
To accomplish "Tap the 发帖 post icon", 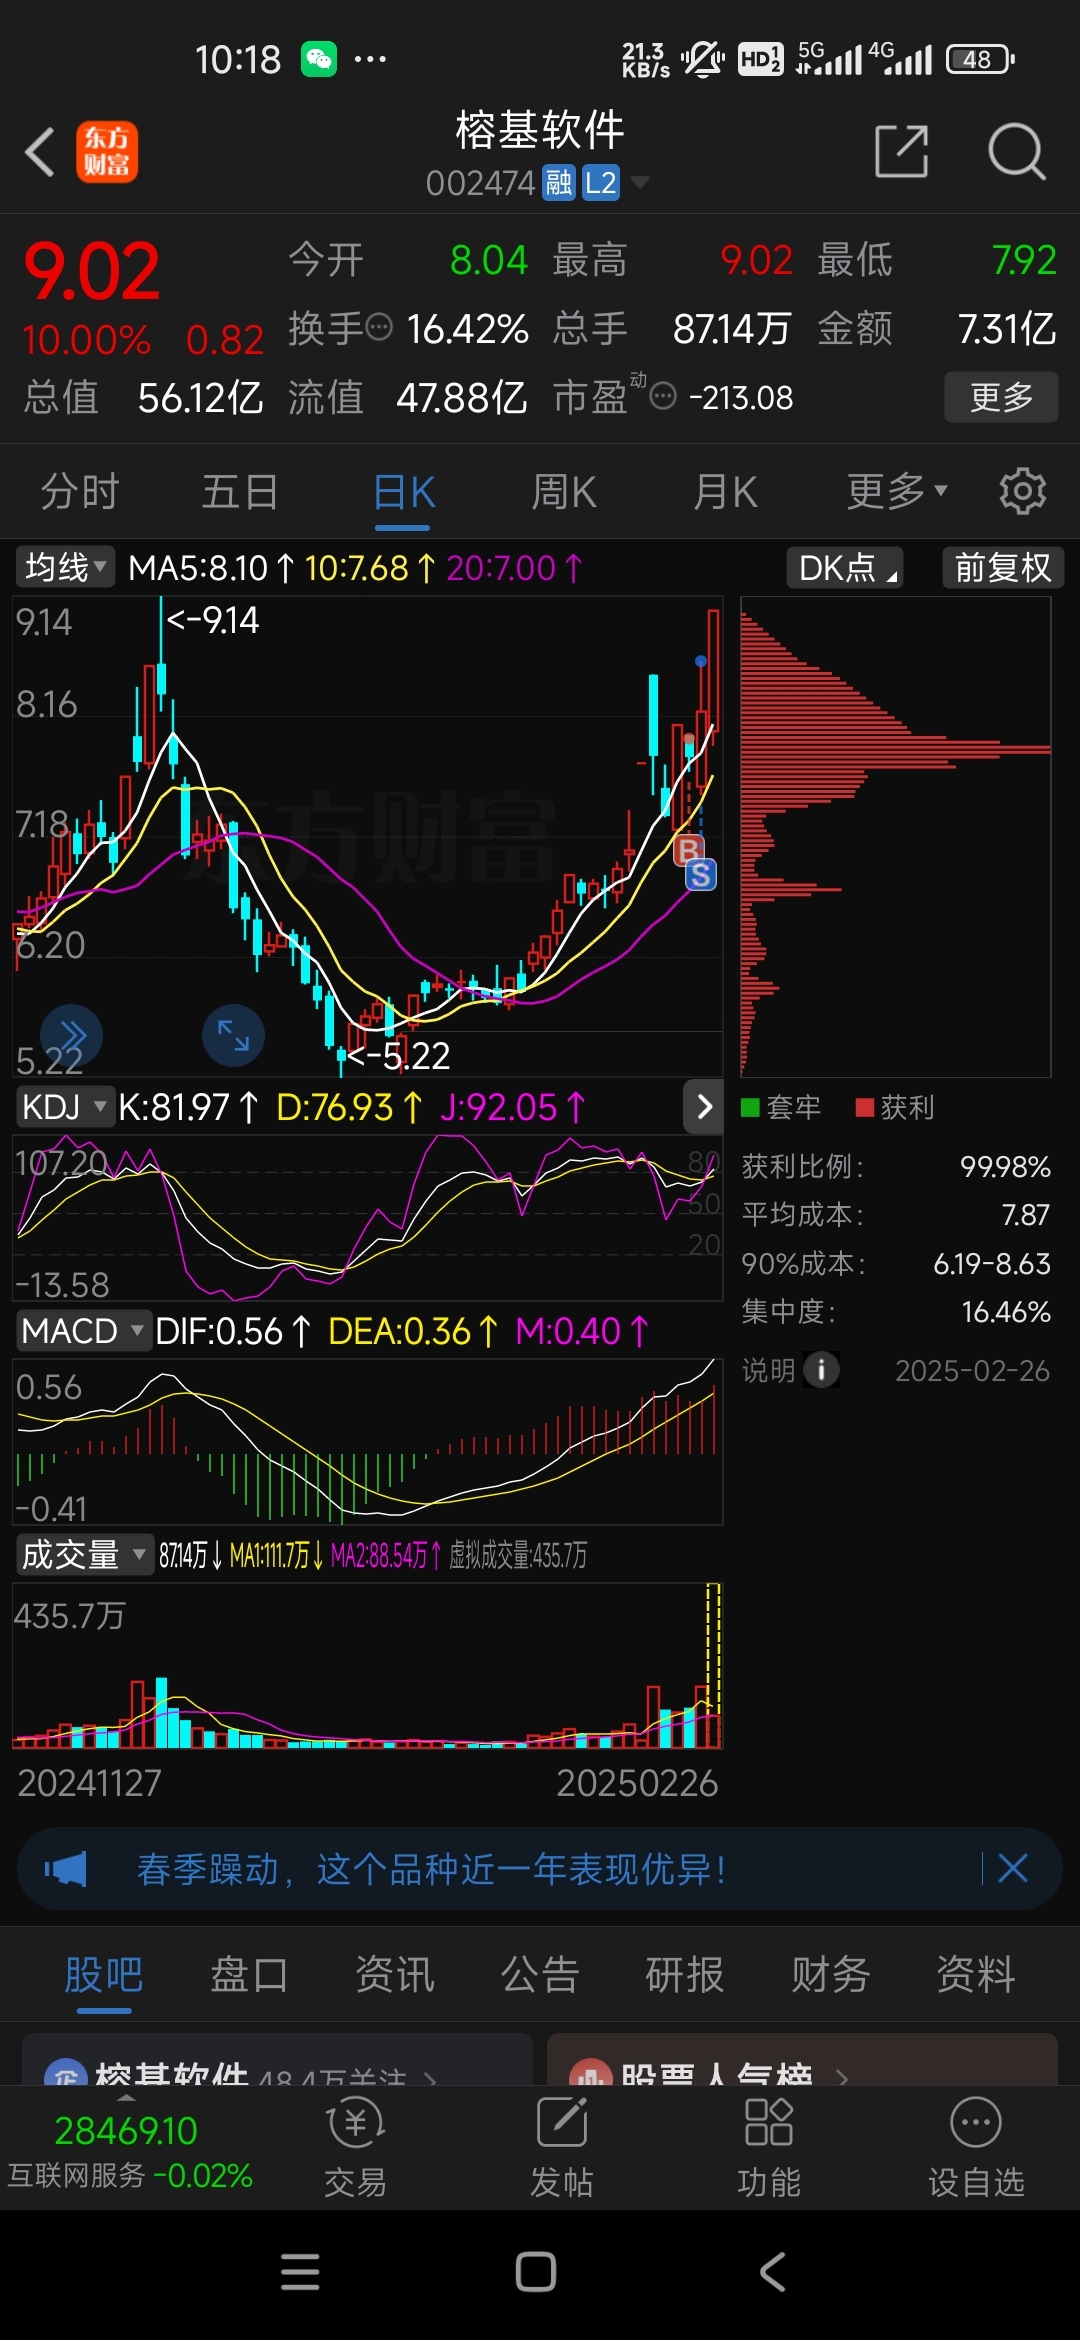I will coord(562,2146).
